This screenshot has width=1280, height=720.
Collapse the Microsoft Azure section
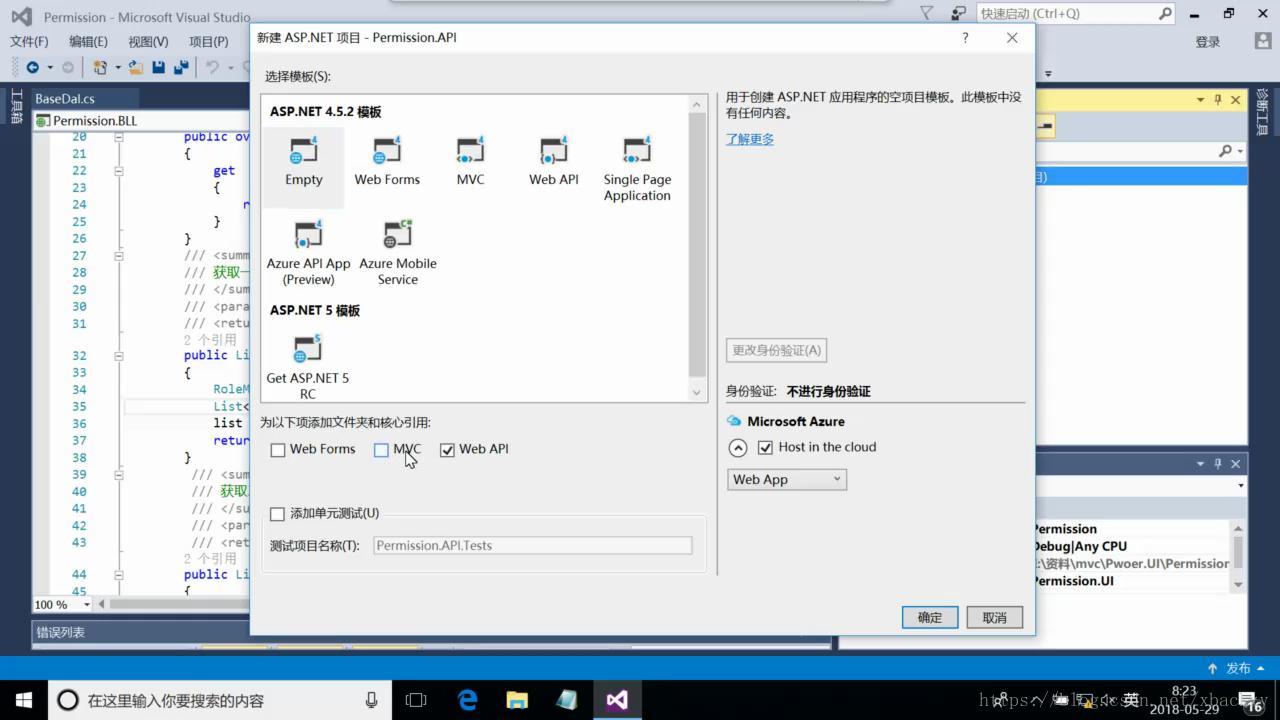click(x=738, y=448)
